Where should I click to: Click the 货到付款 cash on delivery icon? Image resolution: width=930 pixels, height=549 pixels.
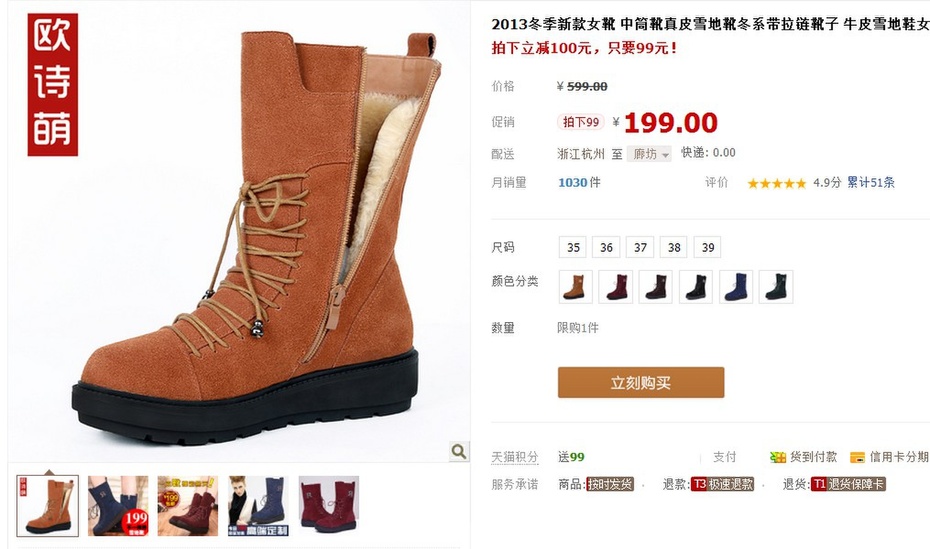point(778,457)
